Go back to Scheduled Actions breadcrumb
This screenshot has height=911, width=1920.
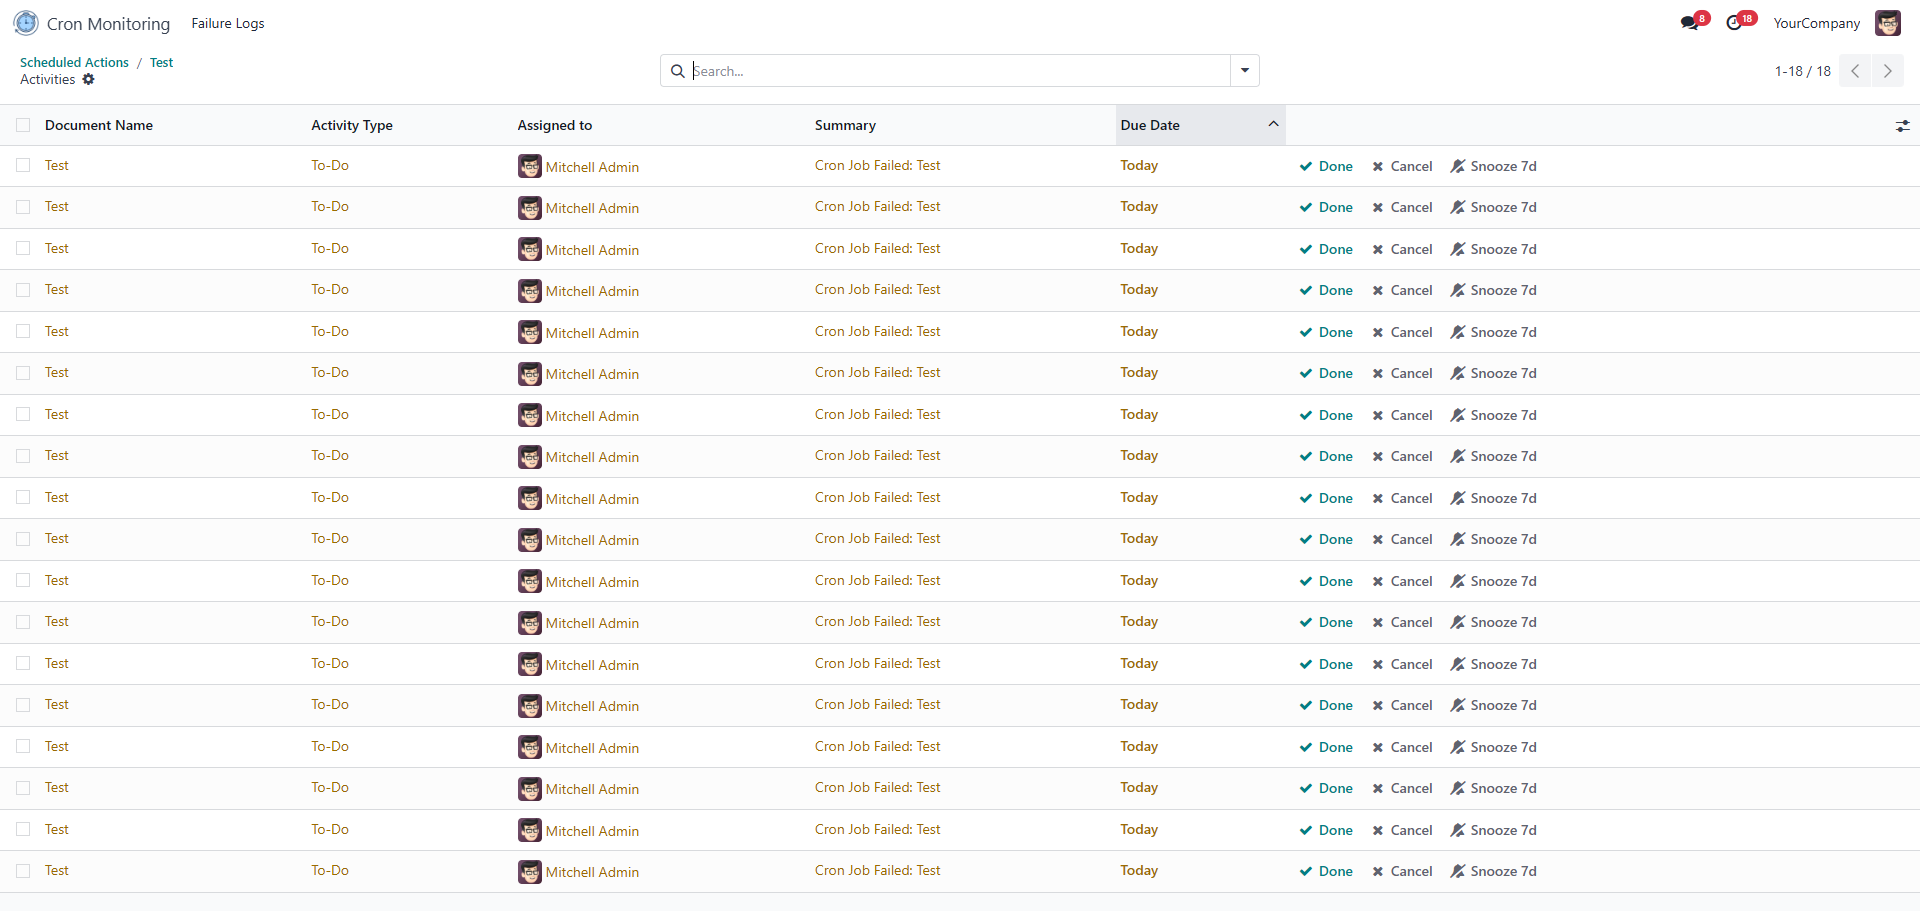point(74,62)
